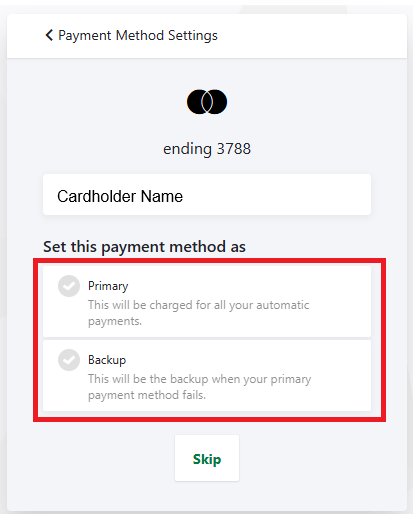Viewport: 413px width, 514px height.
Task: Click the 'ending 3788' card text
Action: tap(207, 149)
